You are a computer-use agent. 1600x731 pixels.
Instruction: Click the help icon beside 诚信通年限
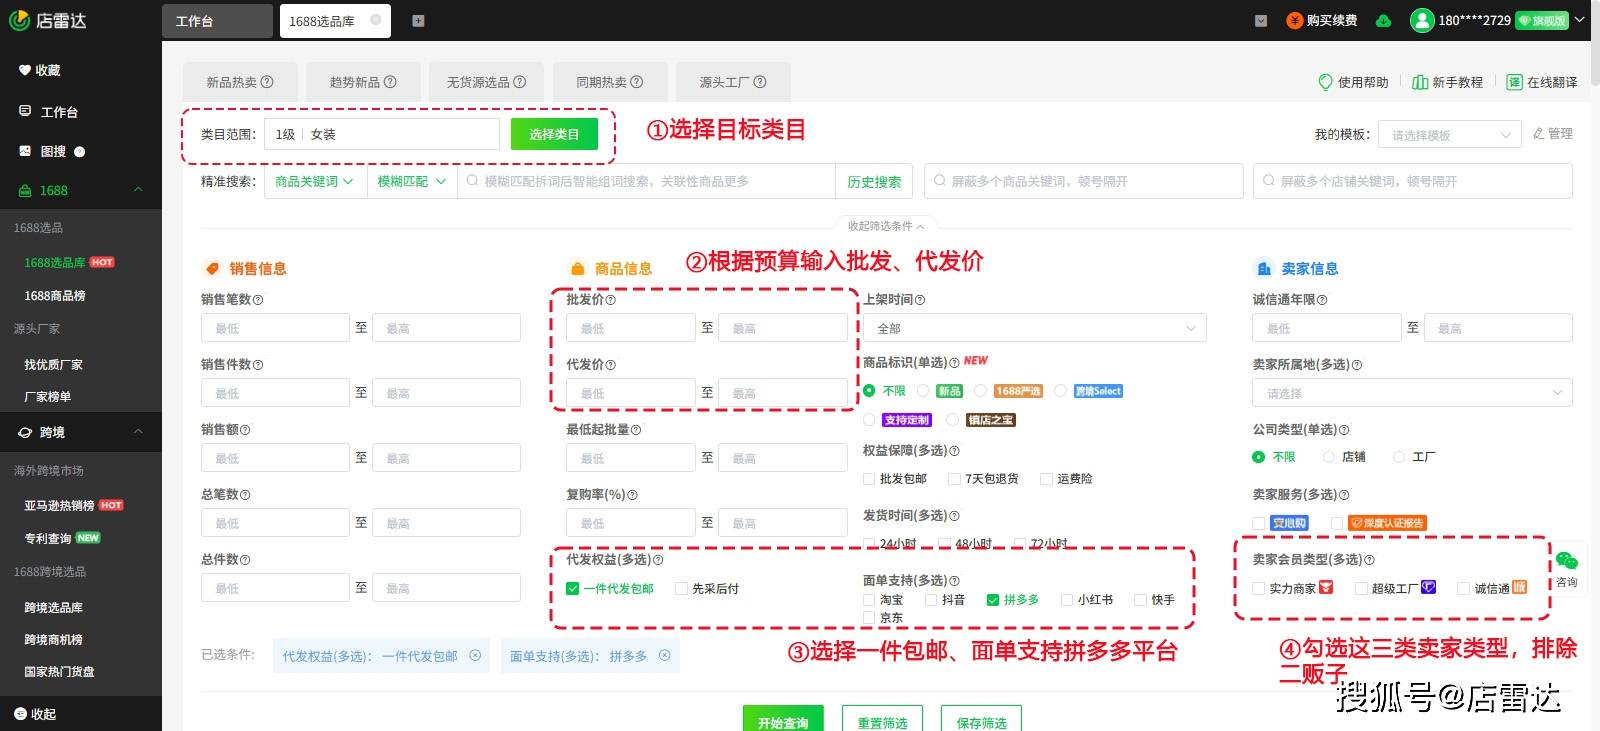point(1322,300)
